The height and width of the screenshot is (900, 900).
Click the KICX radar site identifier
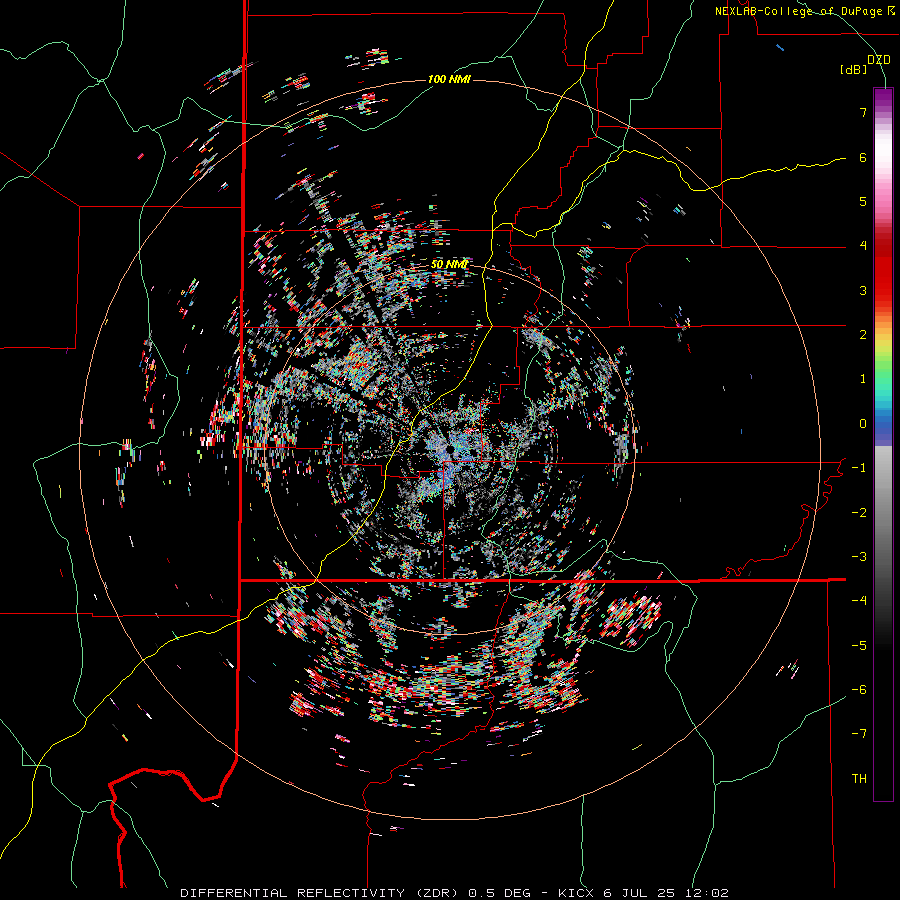click(576, 893)
